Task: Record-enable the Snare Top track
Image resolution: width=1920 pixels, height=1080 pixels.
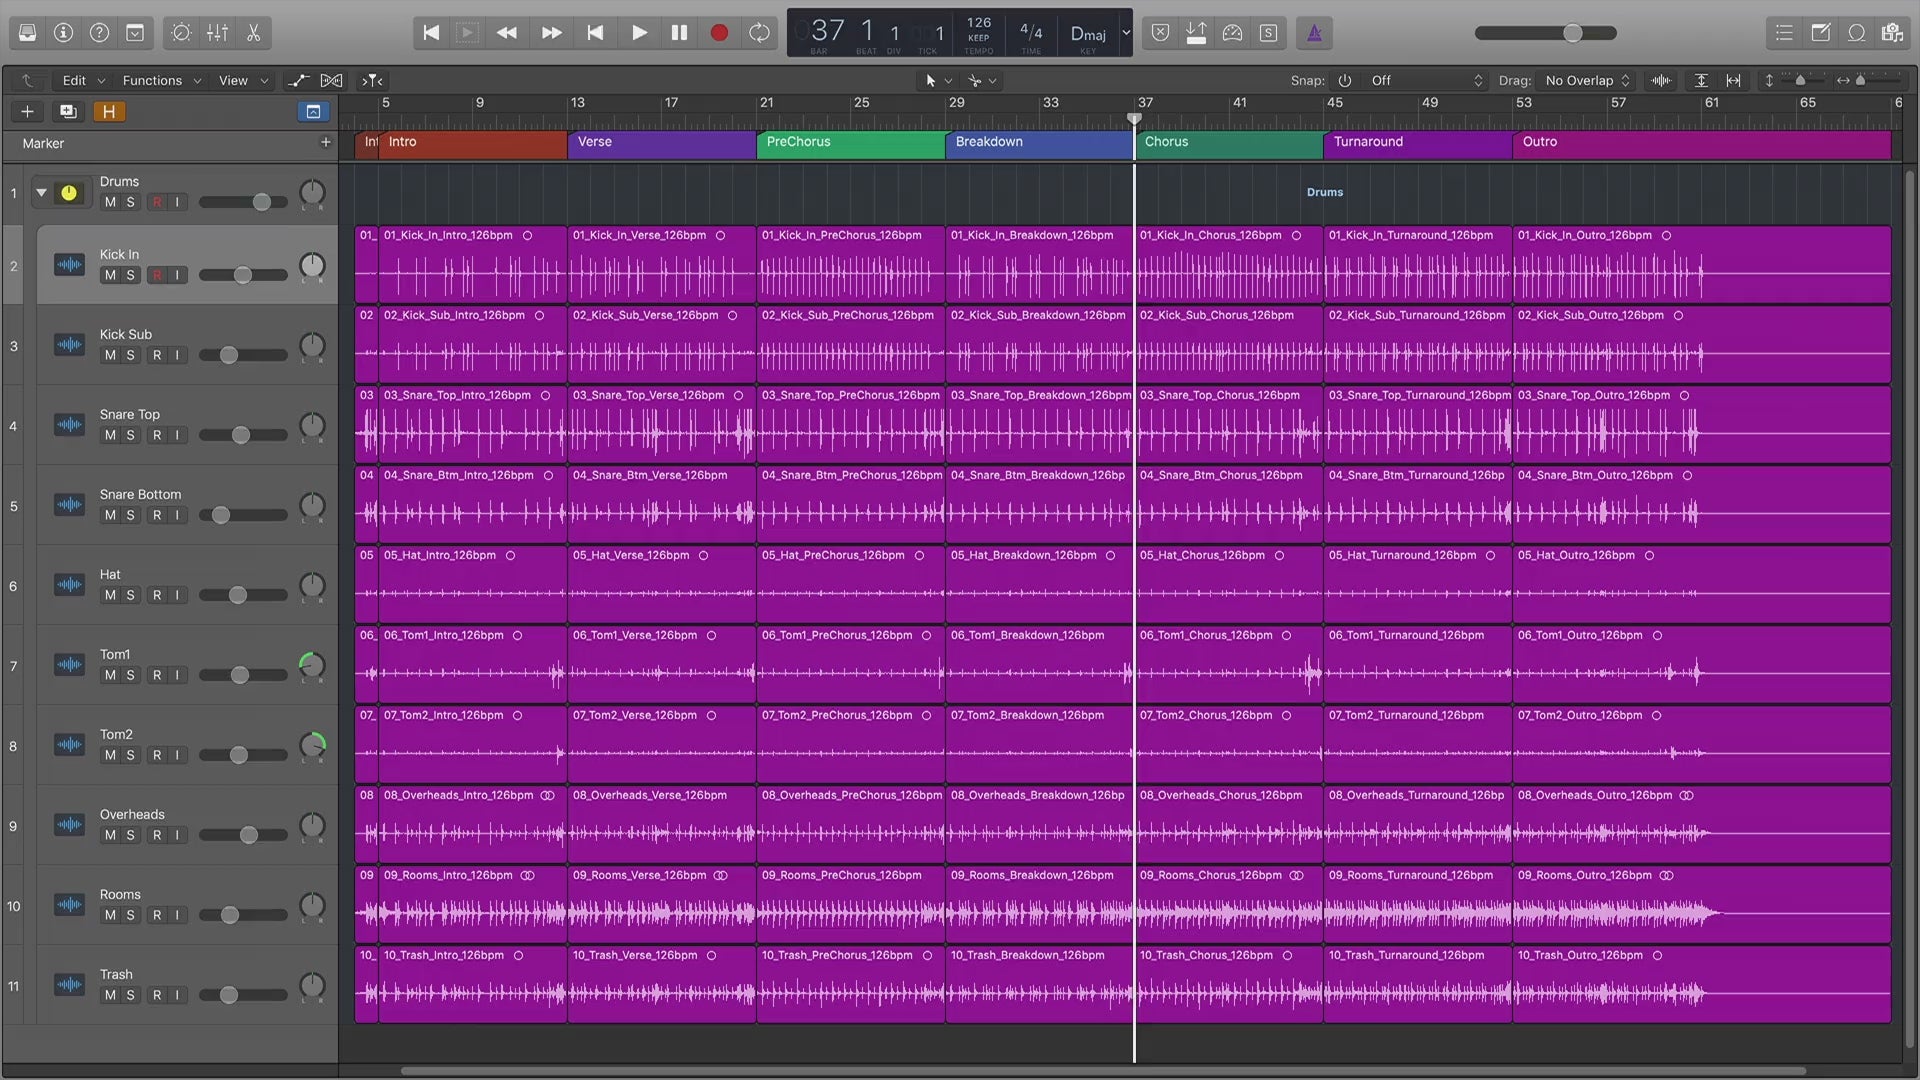Action: [x=156, y=435]
